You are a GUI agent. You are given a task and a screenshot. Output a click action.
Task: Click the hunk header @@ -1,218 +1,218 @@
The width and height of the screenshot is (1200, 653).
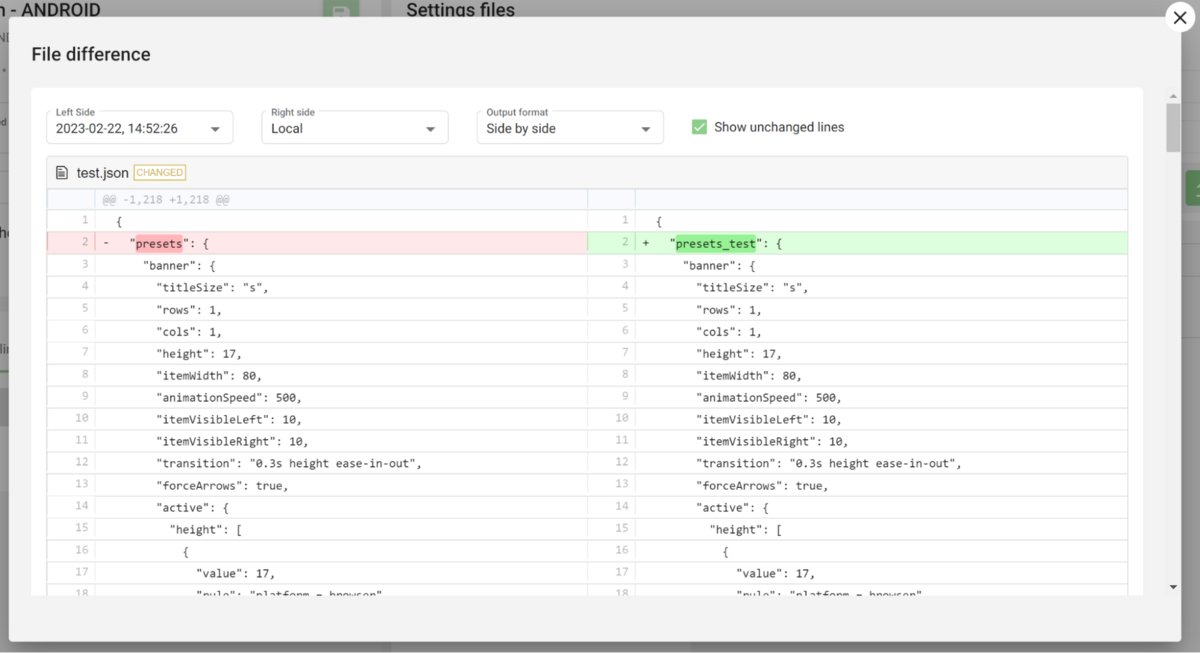(x=166, y=200)
